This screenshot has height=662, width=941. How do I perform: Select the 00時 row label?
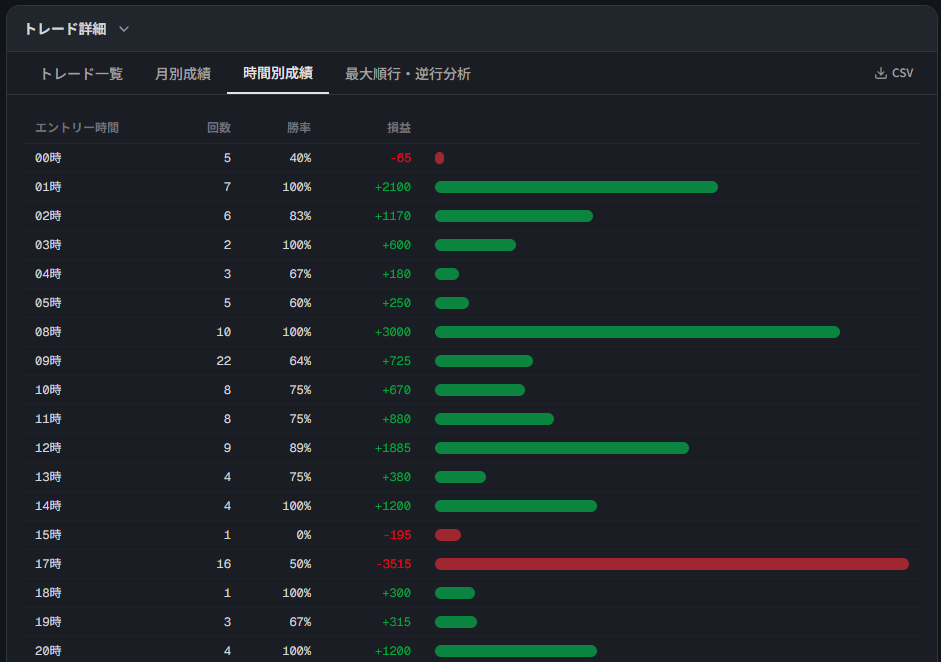coord(48,158)
